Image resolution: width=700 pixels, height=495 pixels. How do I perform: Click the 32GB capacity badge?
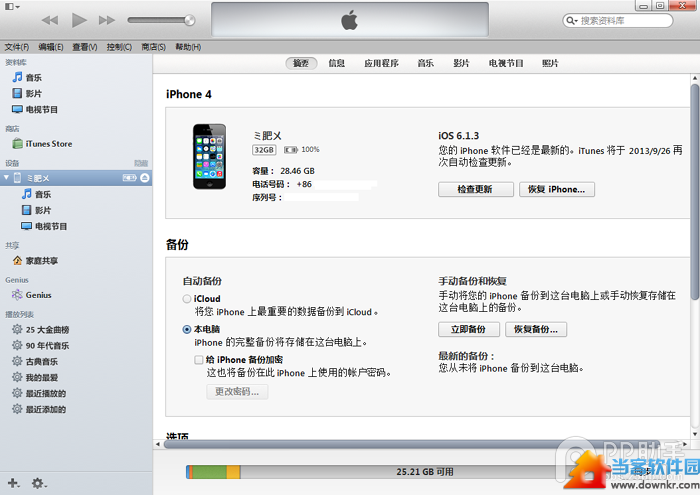pos(264,150)
